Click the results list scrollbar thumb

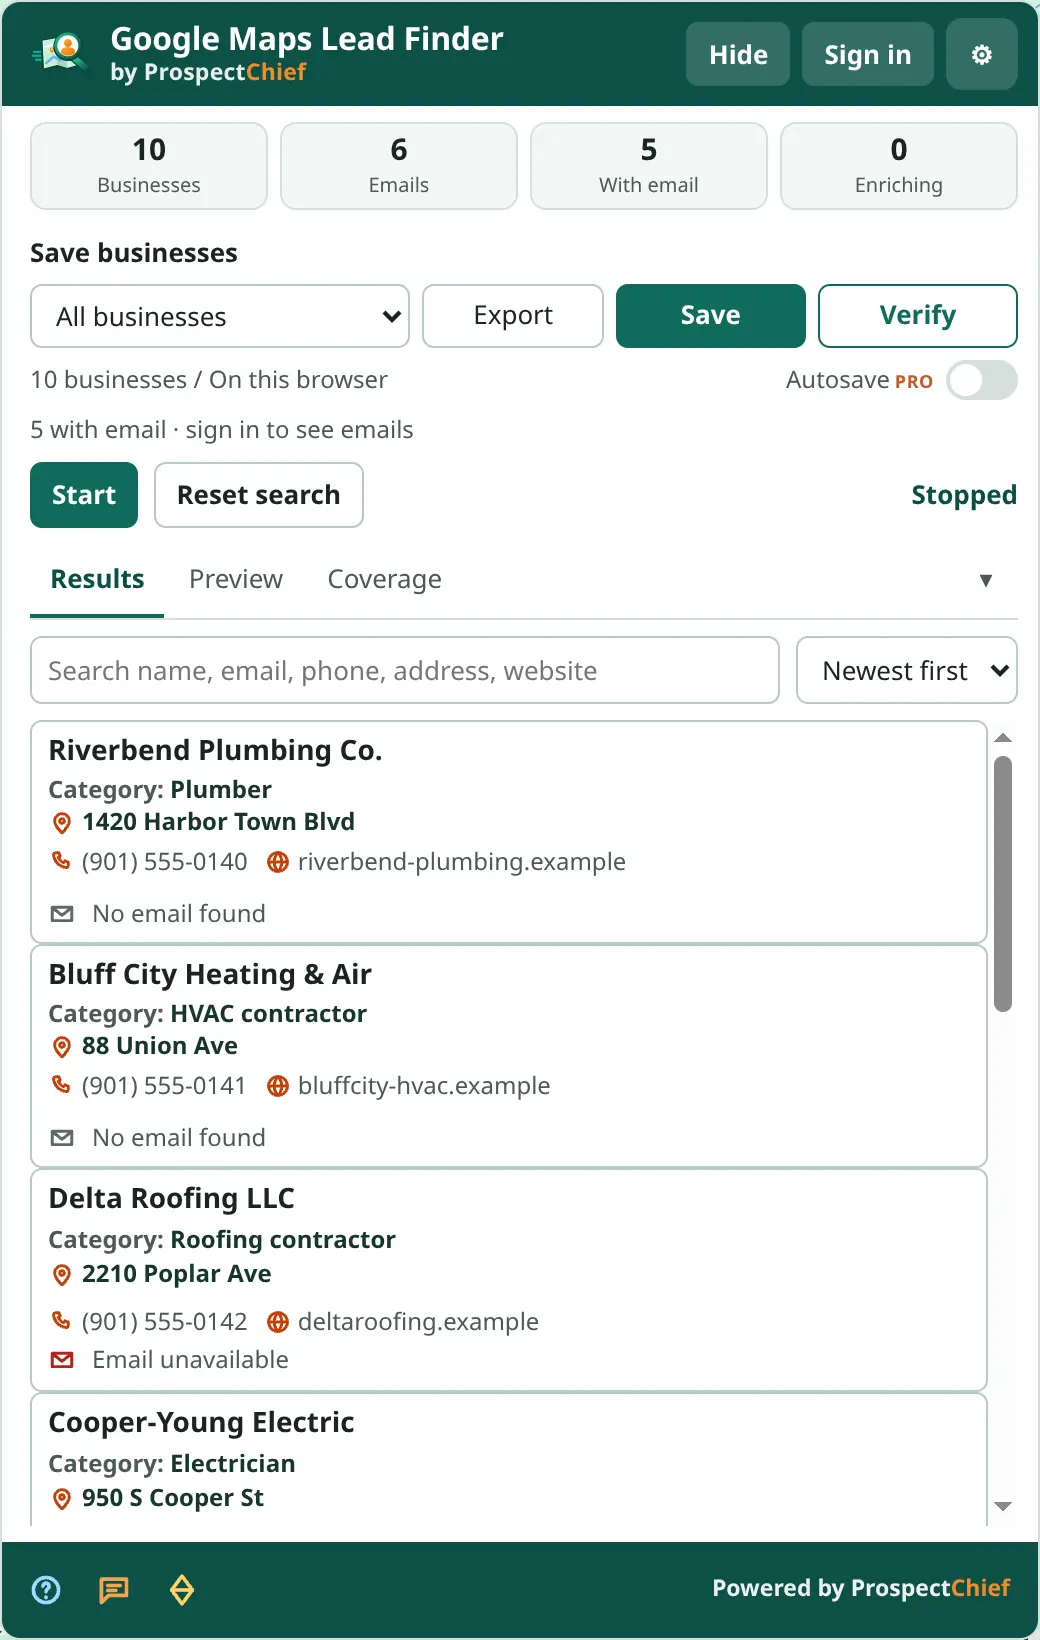point(1003,884)
